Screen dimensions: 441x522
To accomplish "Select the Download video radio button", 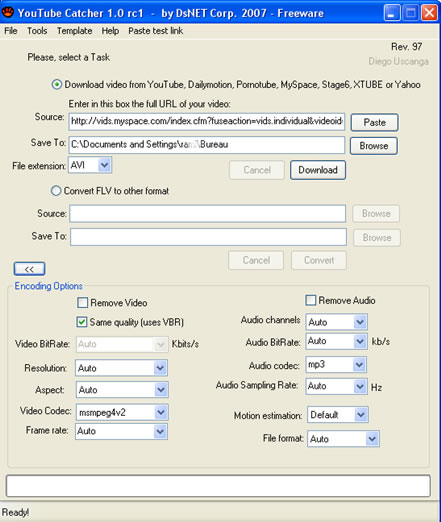I will pos(57,84).
